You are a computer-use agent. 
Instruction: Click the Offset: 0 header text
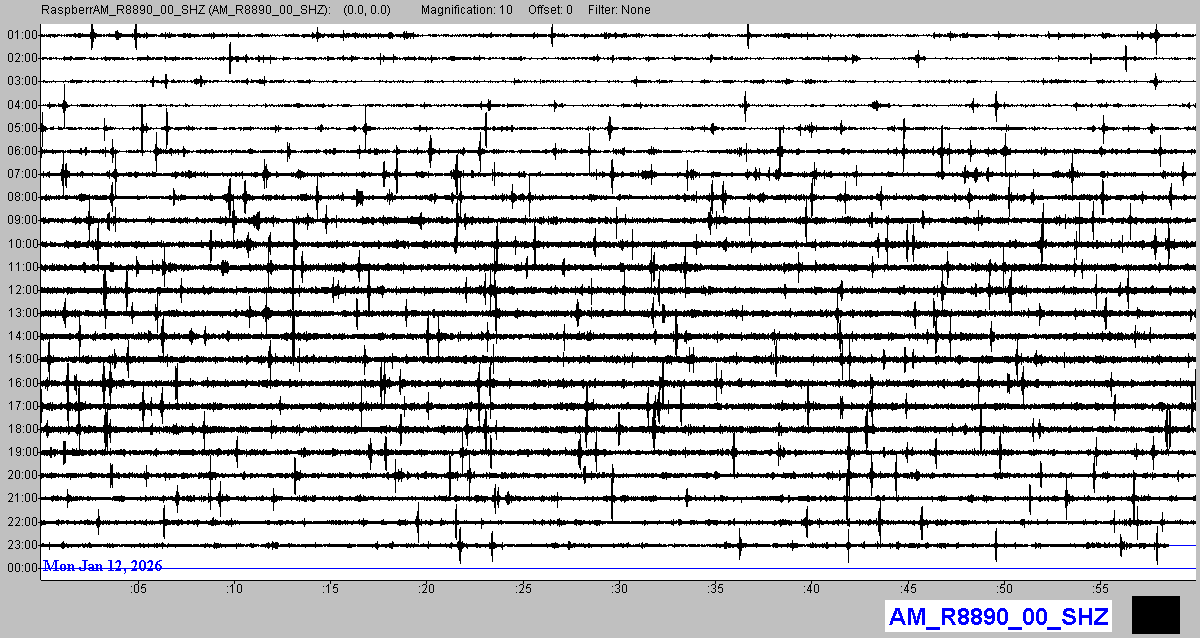[x=550, y=10]
